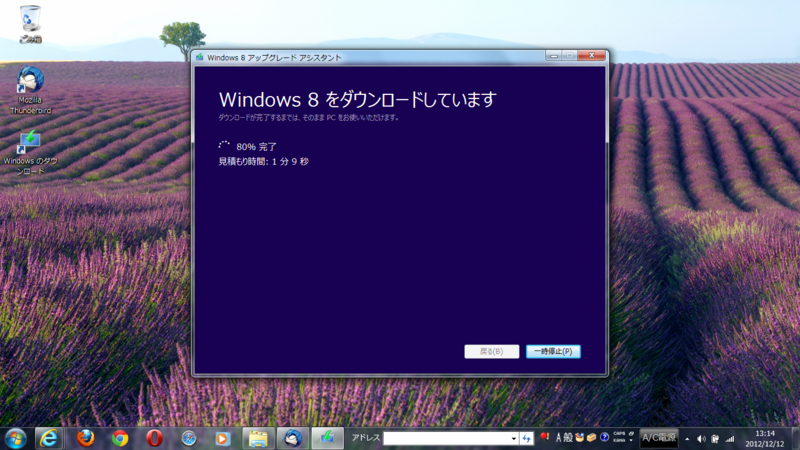Open Windows Media Player from the taskbar
This screenshot has width=800, height=450.
pos(222,438)
